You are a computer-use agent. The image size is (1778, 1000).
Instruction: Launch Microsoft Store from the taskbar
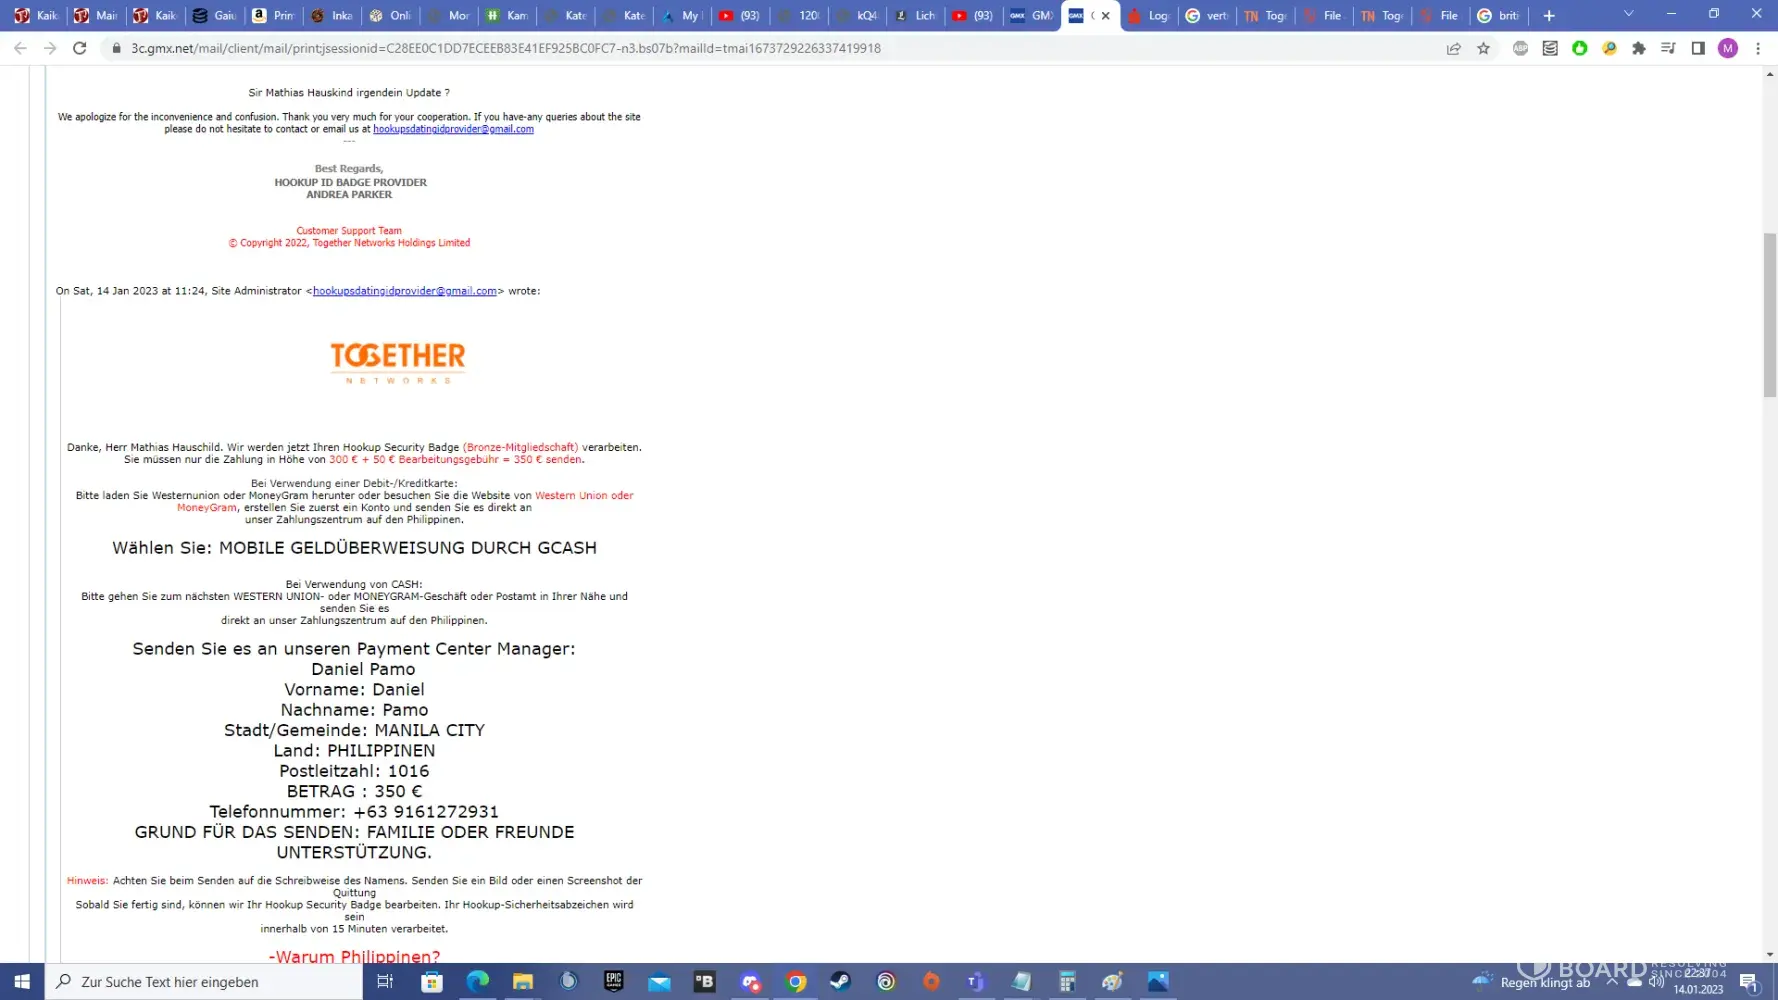click(432, 982)
